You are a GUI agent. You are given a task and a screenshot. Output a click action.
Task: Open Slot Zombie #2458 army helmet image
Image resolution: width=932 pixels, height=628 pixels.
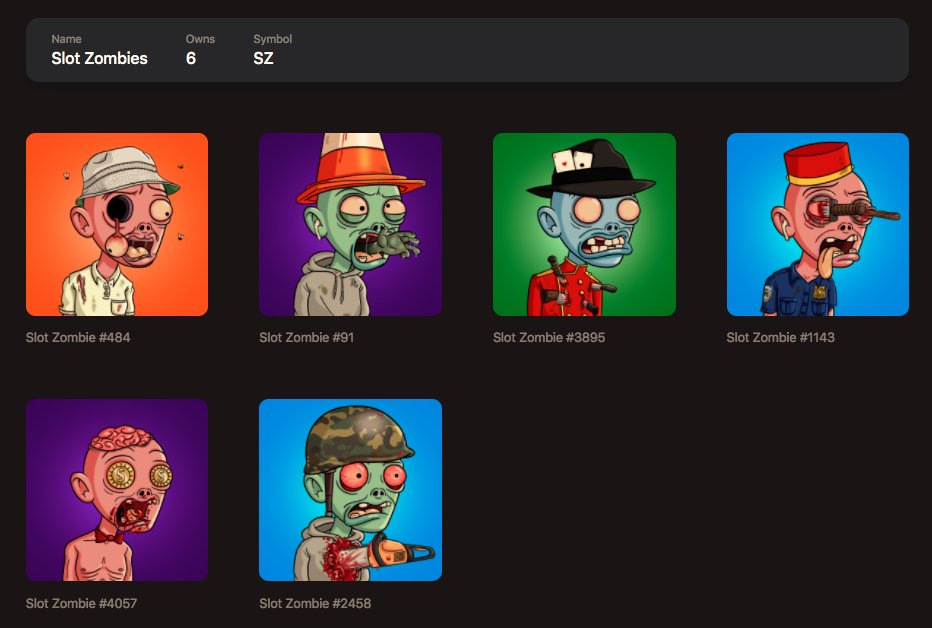351,490
